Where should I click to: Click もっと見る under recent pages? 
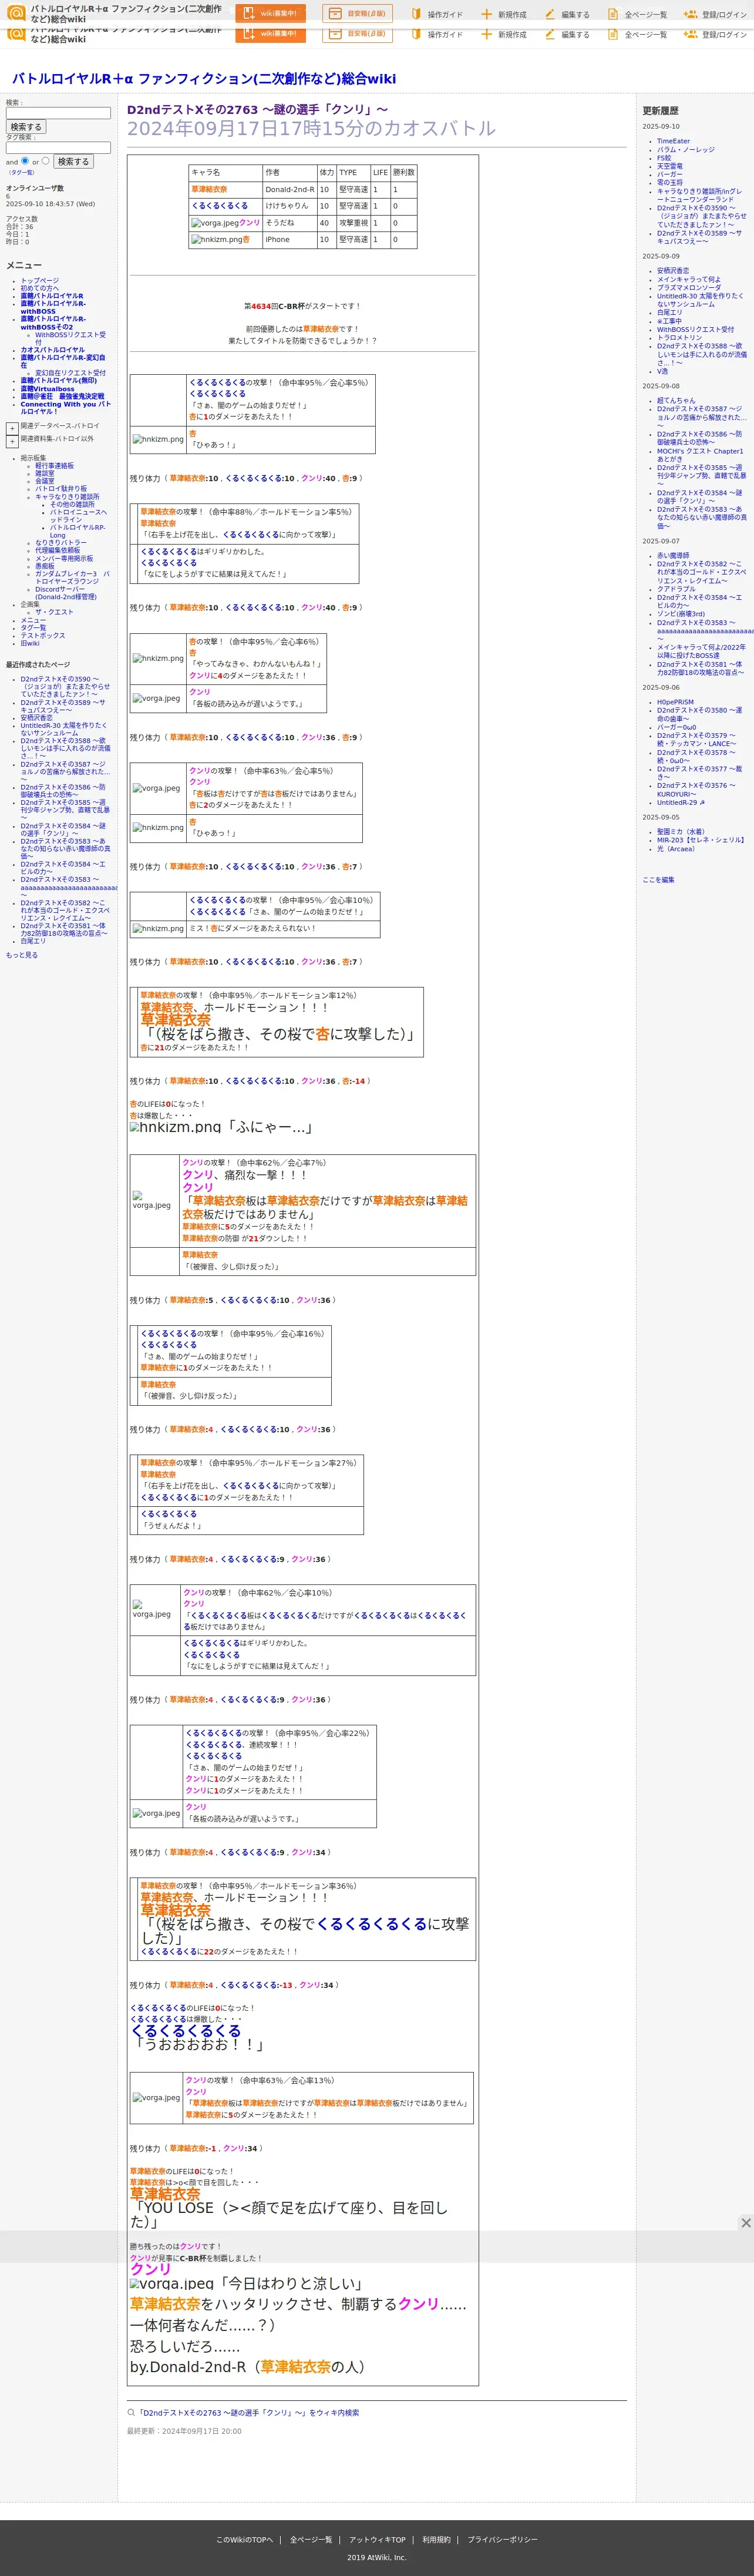coord(22,955)
